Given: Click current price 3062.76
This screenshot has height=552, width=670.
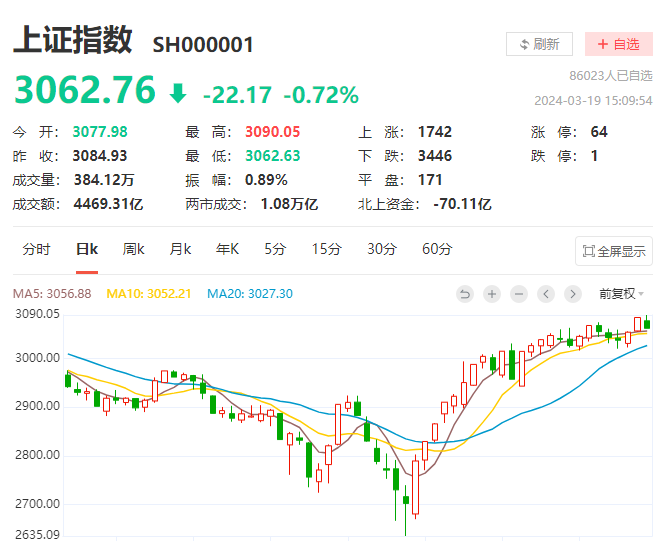Looking at the screenshot, I should pyautogui.click(x=85, y=90).
